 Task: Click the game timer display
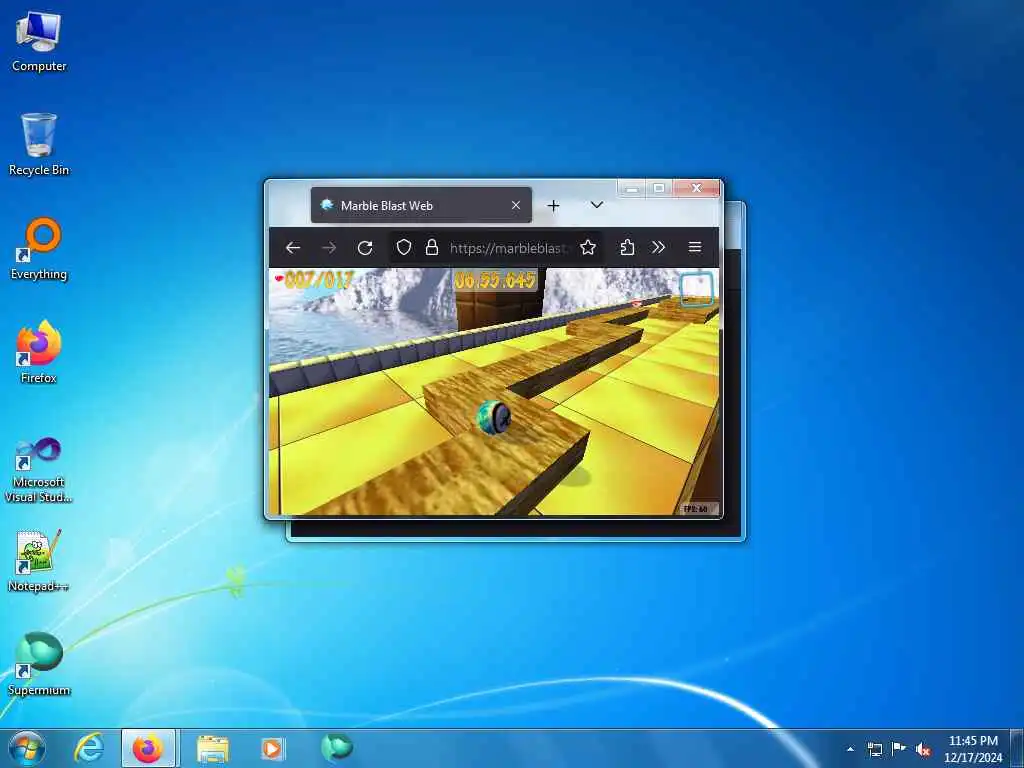[x=496, y=281]
